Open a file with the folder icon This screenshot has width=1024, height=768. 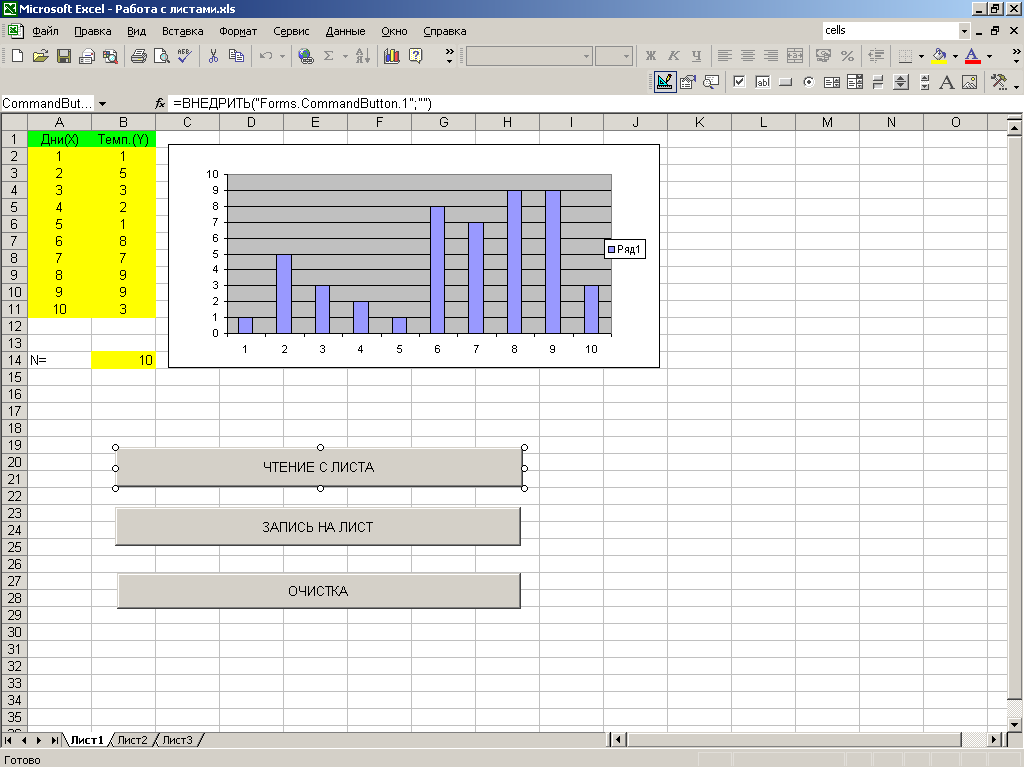[x=40, y=56]
